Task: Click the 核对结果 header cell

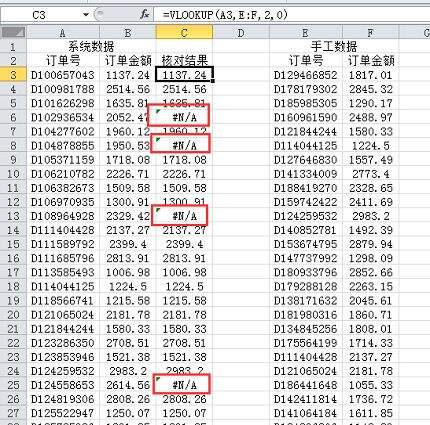Action: pyautogui.click(x=184, y=61)
